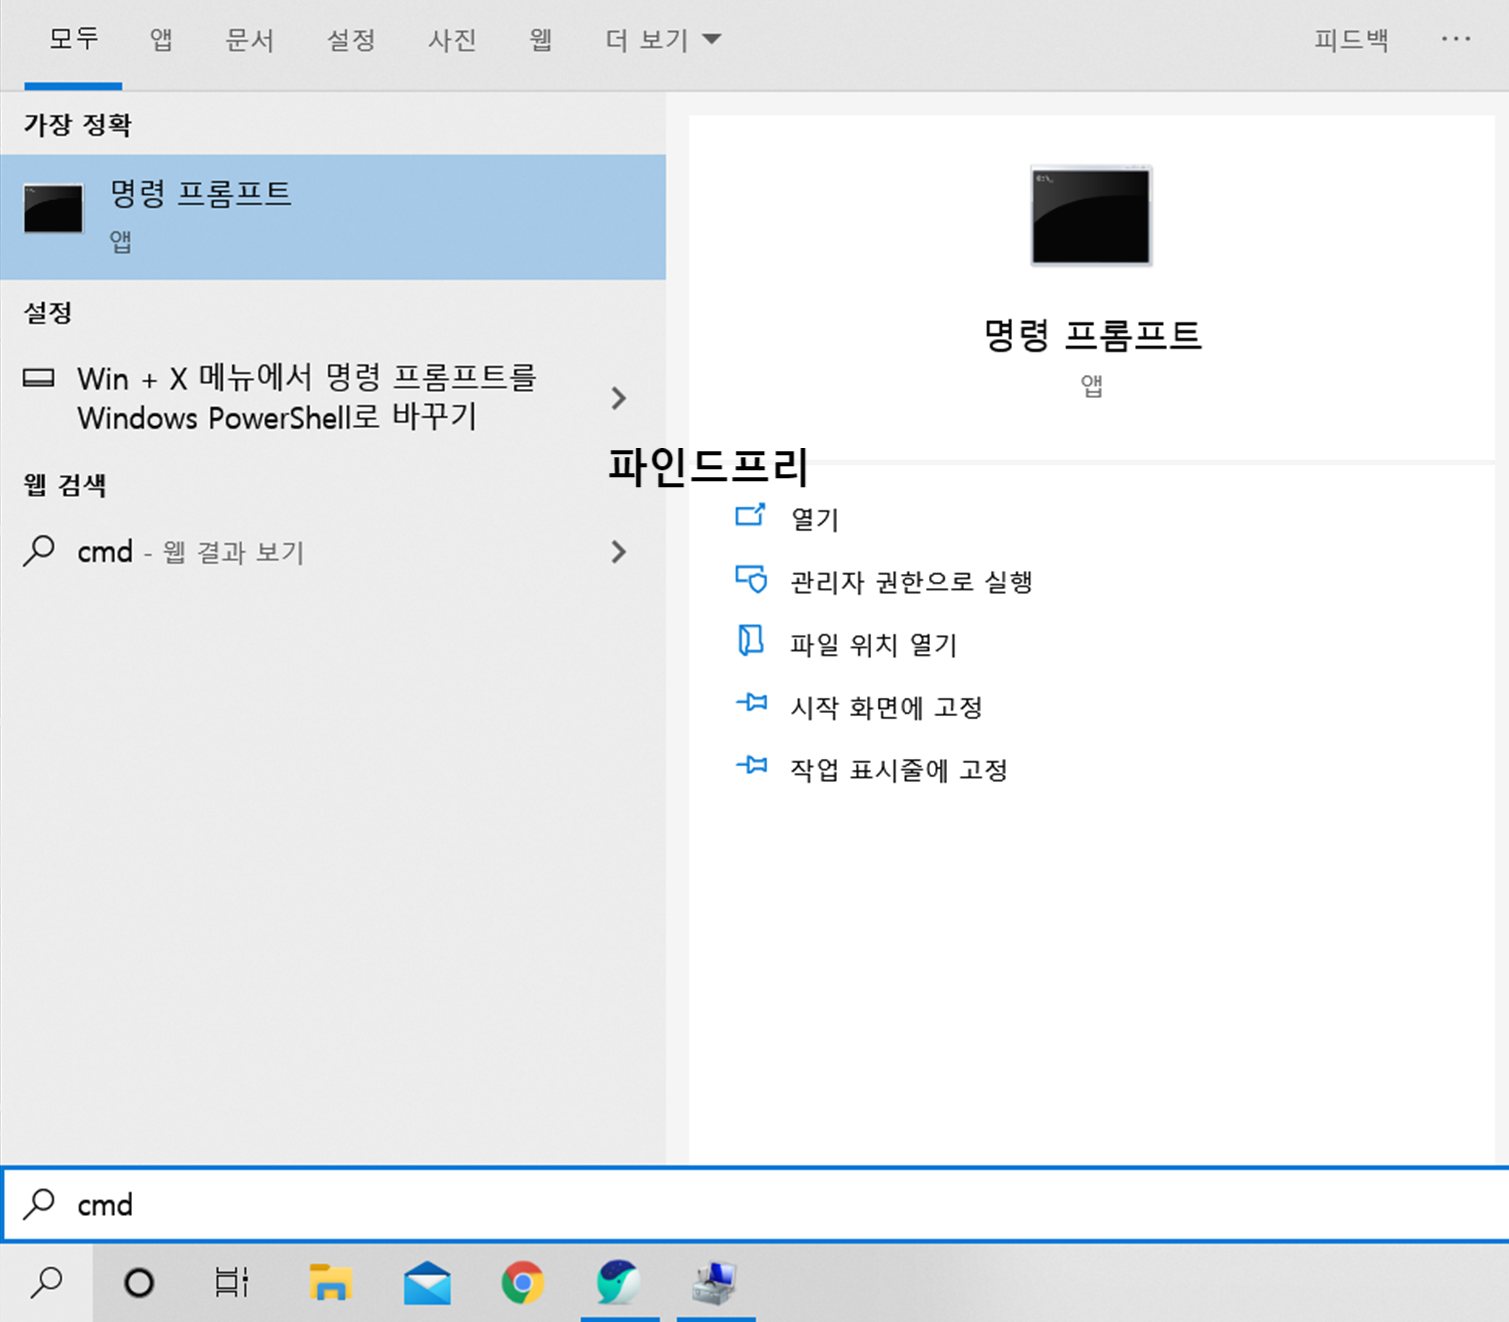
Task: Click the search box containing cmd
Action: pyautogui.click(x=755, y=1204)
